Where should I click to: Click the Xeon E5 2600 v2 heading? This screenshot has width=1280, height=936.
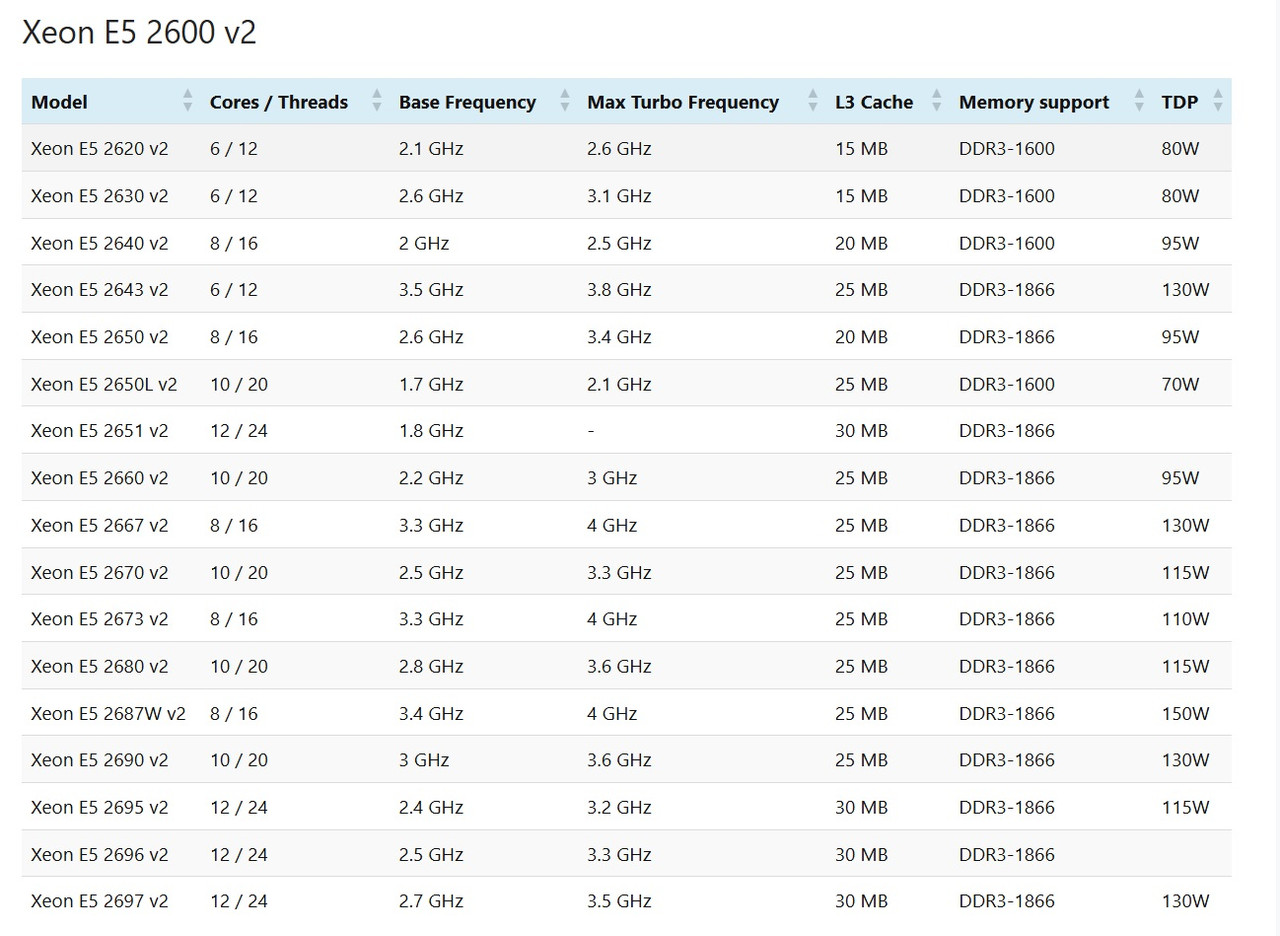coord(139,32)
